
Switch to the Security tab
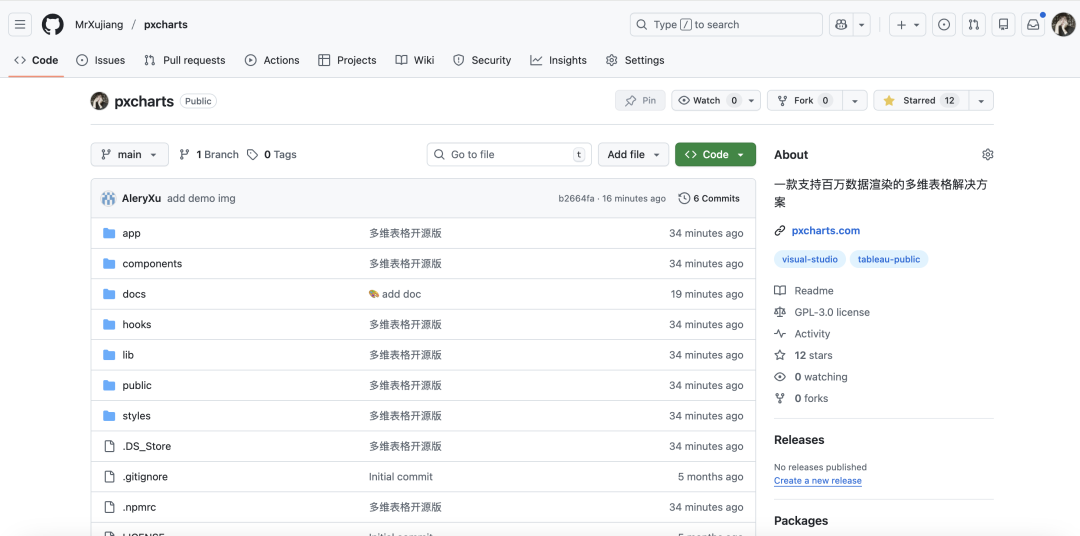[x=482, y=60]
